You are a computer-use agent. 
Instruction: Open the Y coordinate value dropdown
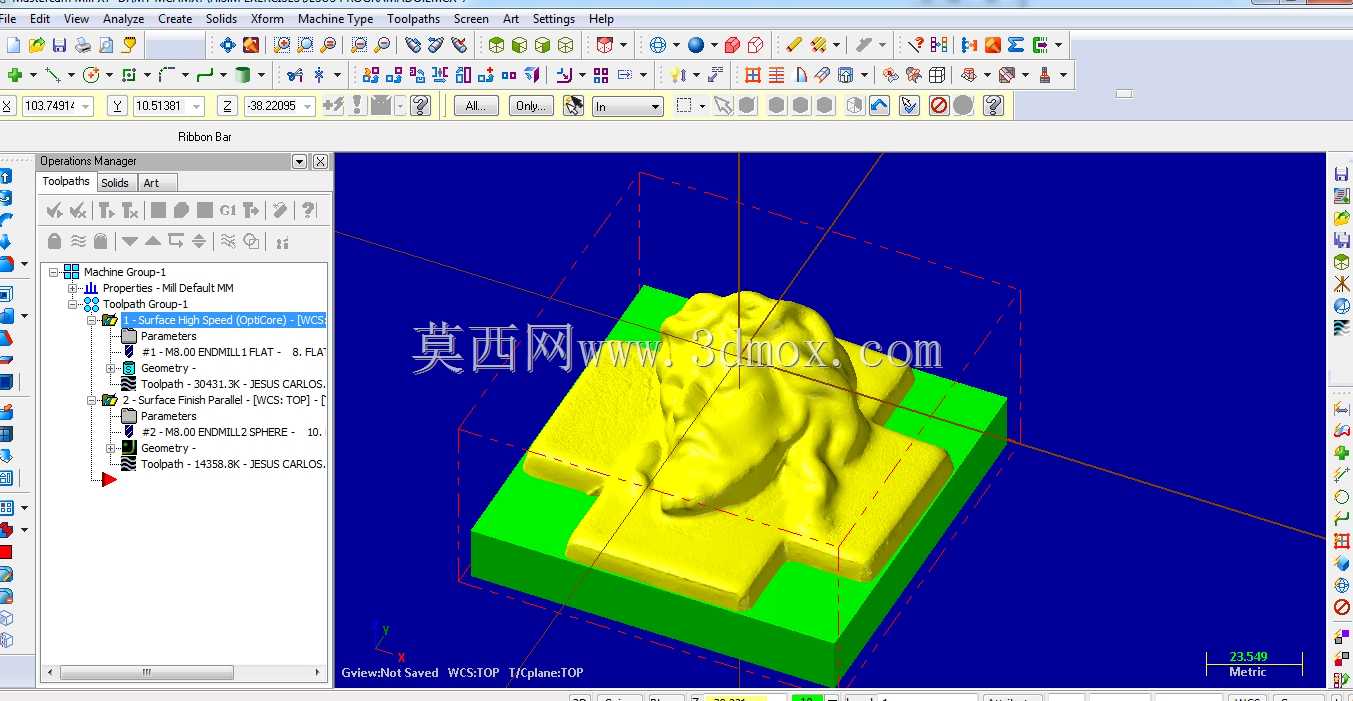(196, 106)
